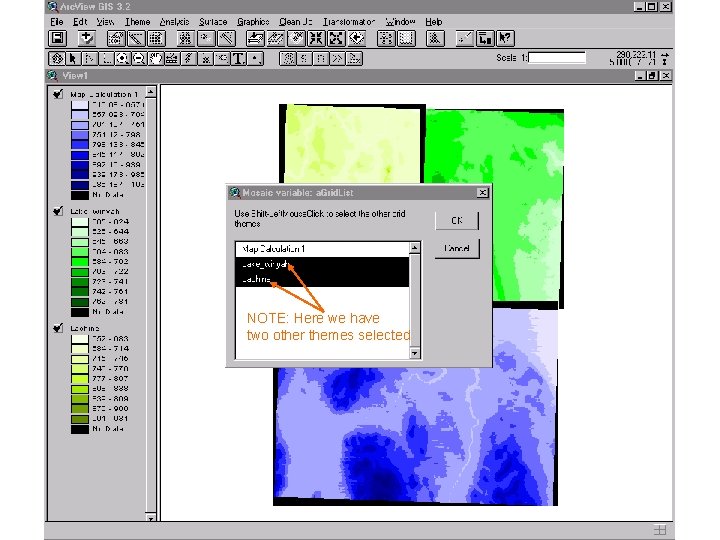Select the Zoom In magnifier tool
Screen dimensions: 720x540
click(x=123, y=58)
